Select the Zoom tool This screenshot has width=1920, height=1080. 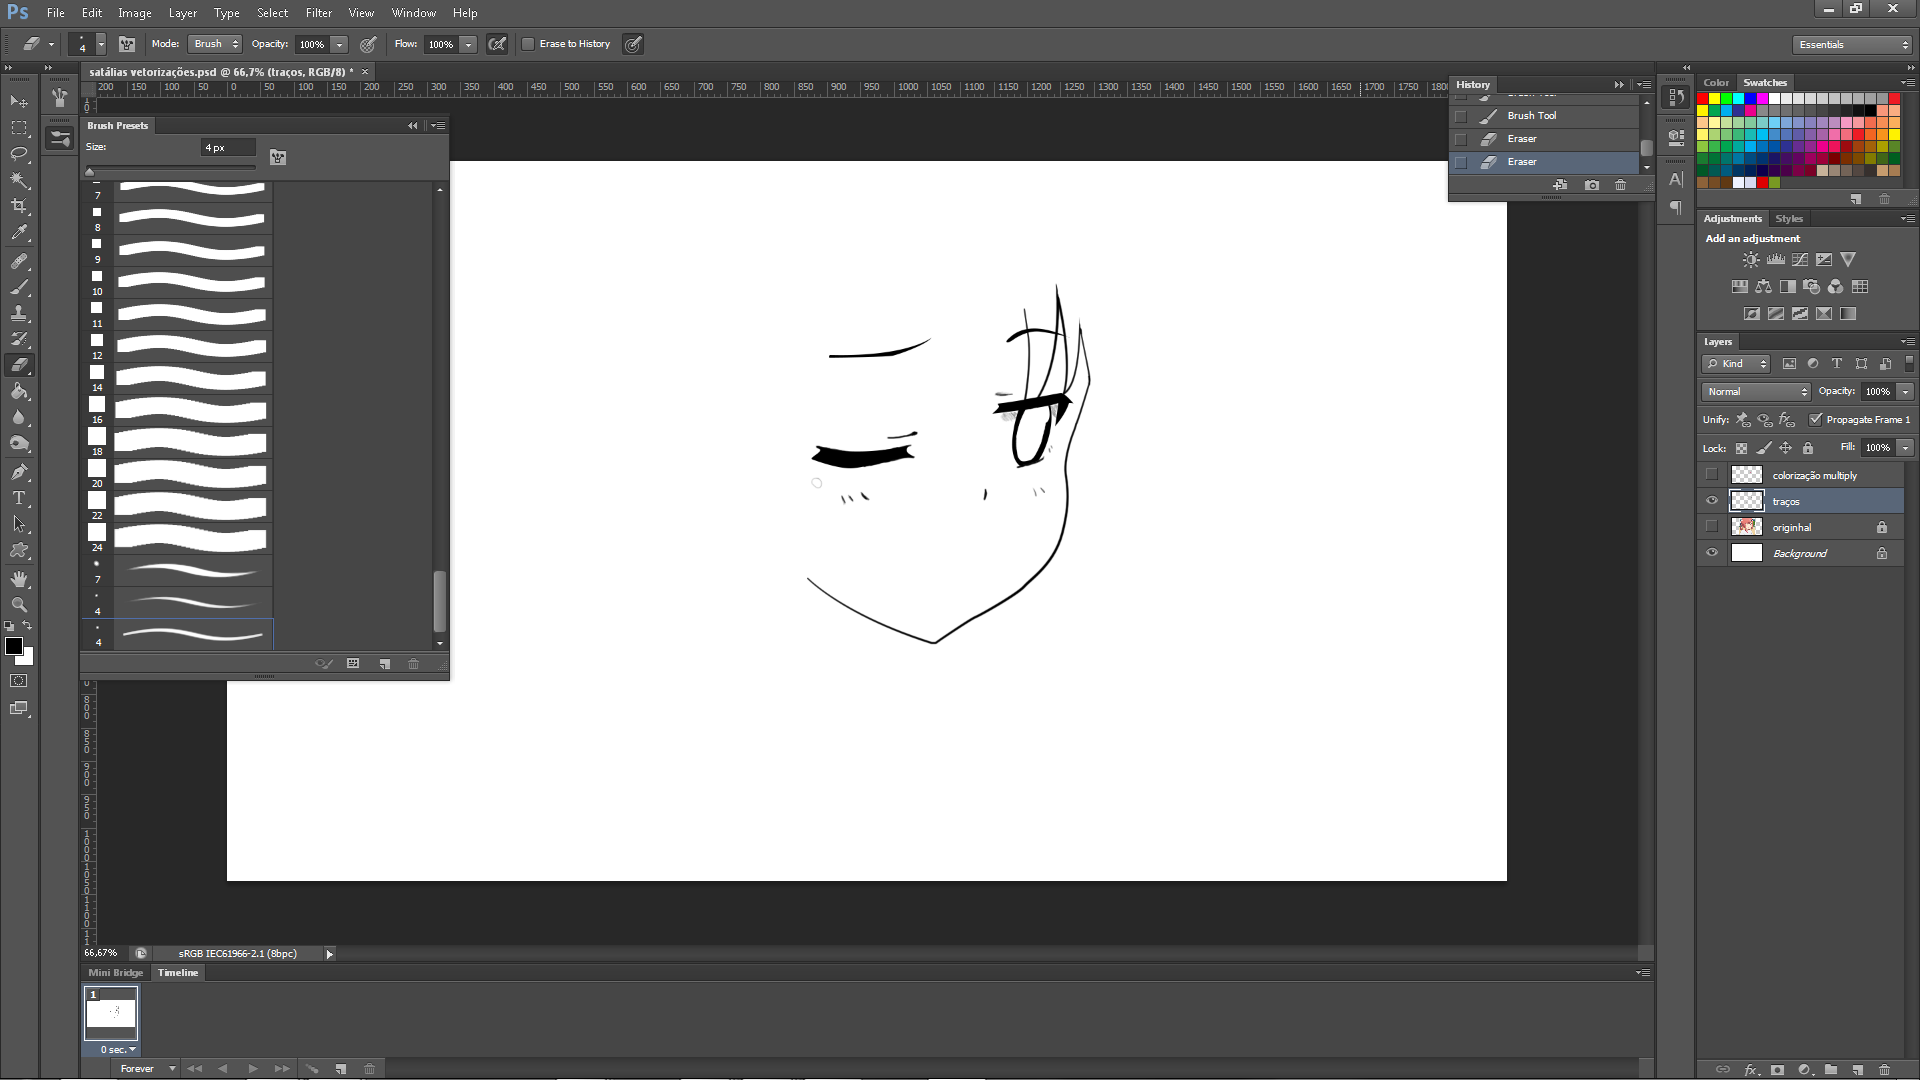point(19,605)
